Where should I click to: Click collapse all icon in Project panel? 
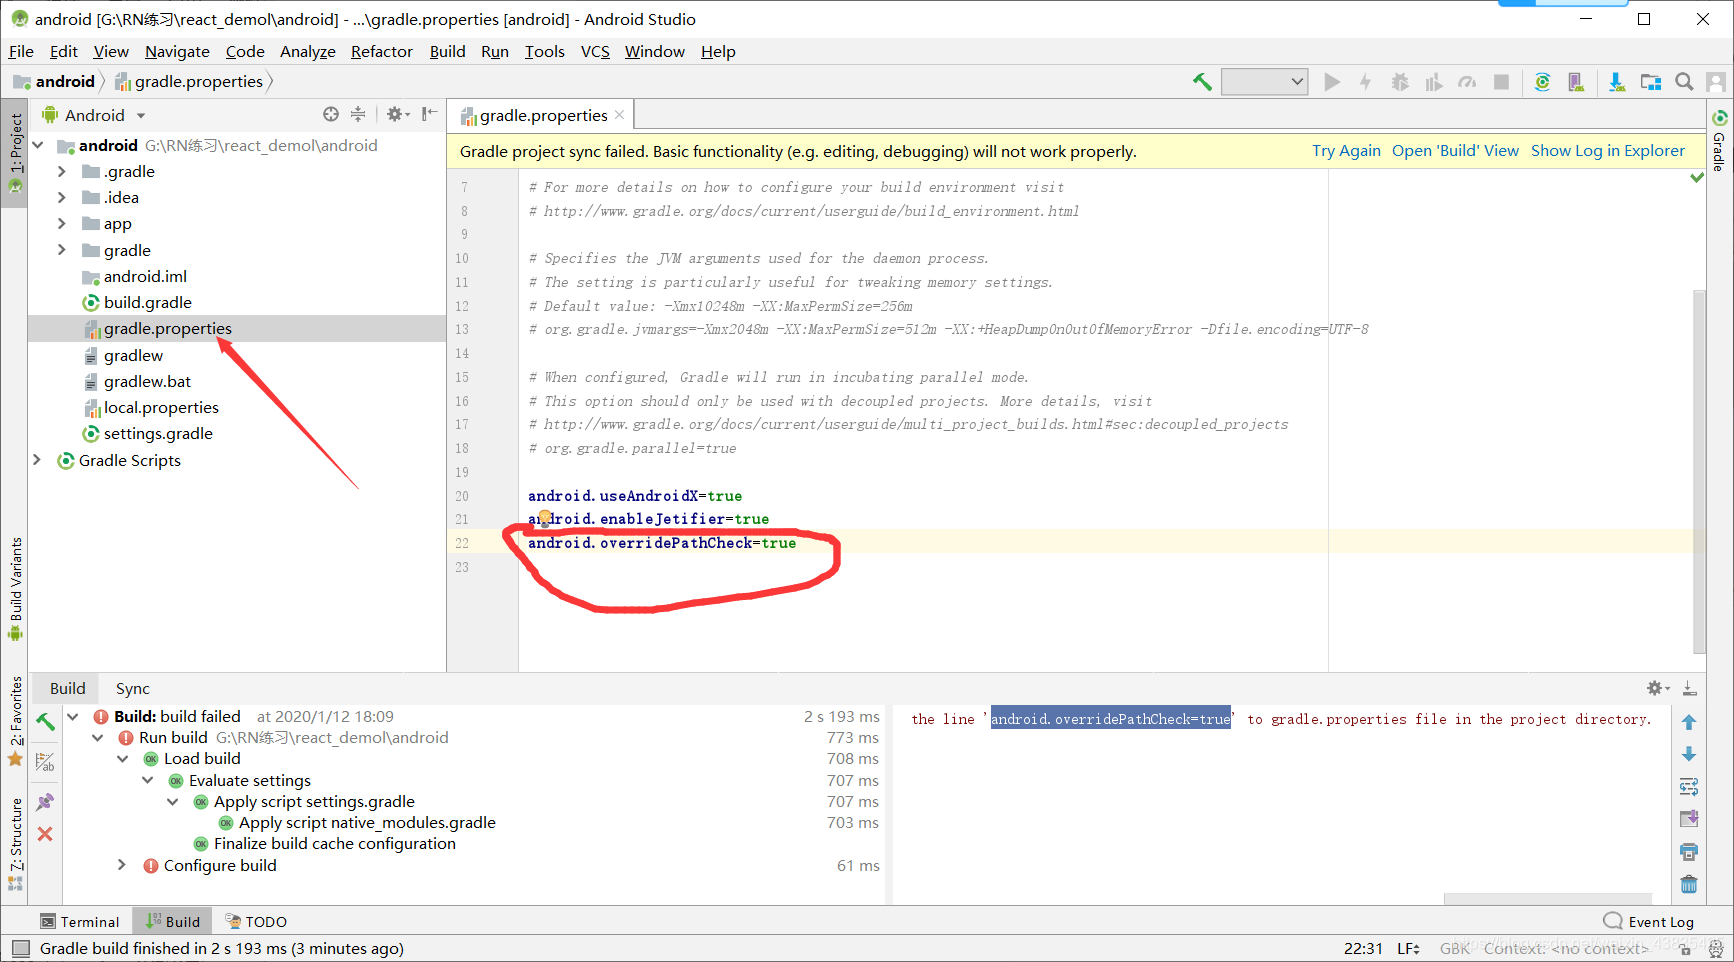[x=358, y=114]
